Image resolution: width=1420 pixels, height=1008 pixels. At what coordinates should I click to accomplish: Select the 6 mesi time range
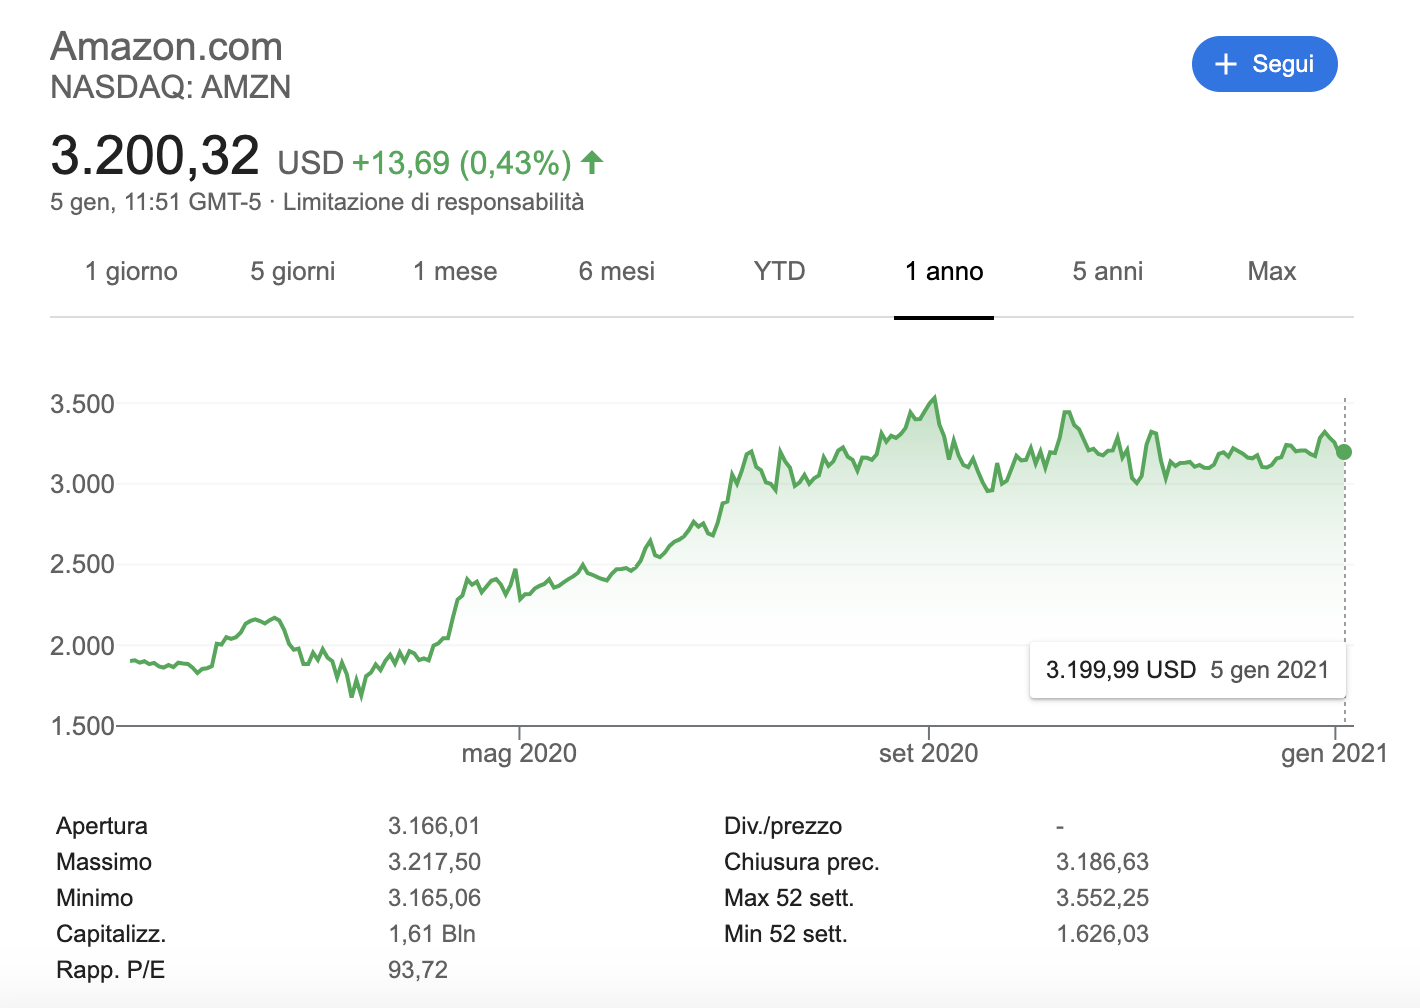(x=616, y=271)
